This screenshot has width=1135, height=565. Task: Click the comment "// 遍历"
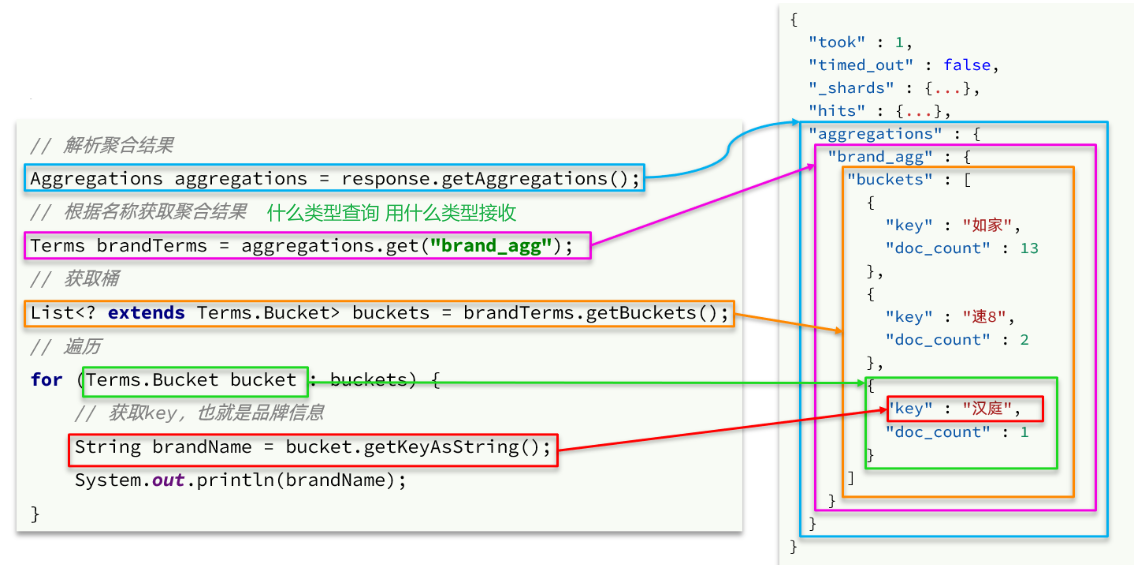[65, 347]
